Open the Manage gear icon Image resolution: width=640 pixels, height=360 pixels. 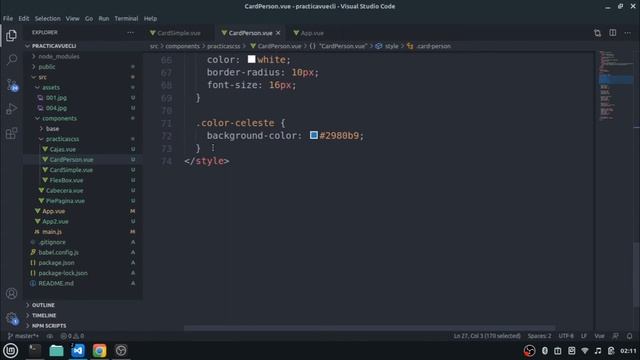(x=11, y=318)
